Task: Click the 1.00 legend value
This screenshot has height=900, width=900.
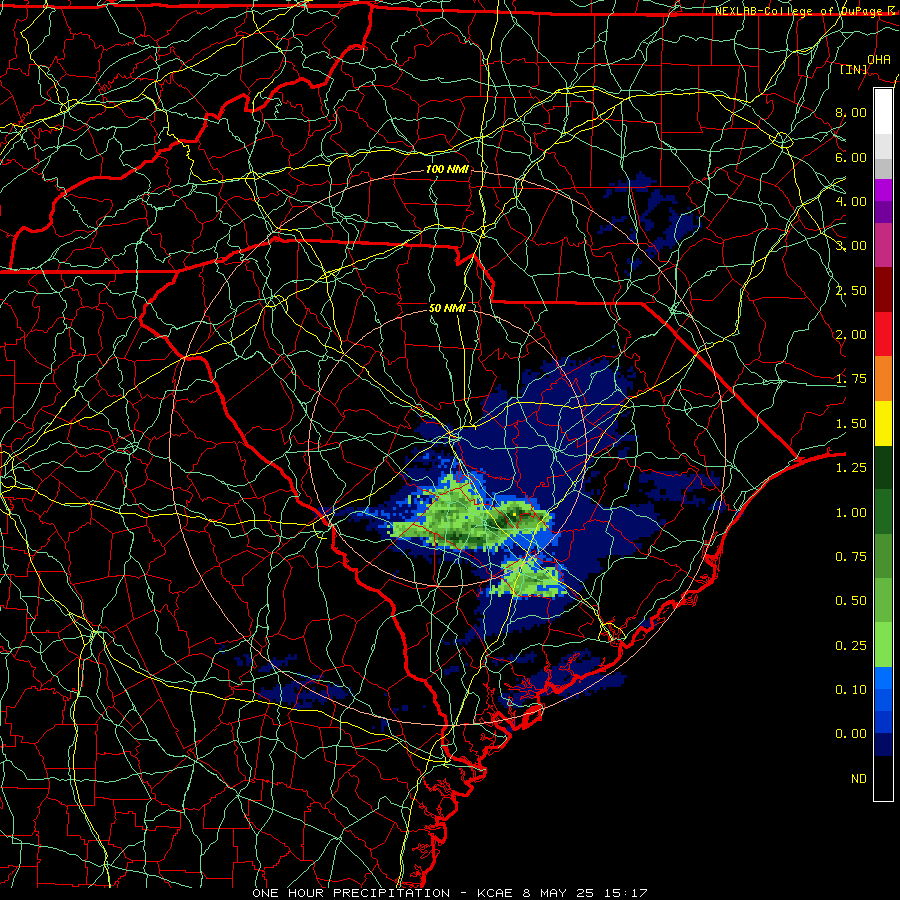Action: tap(851, 513)
